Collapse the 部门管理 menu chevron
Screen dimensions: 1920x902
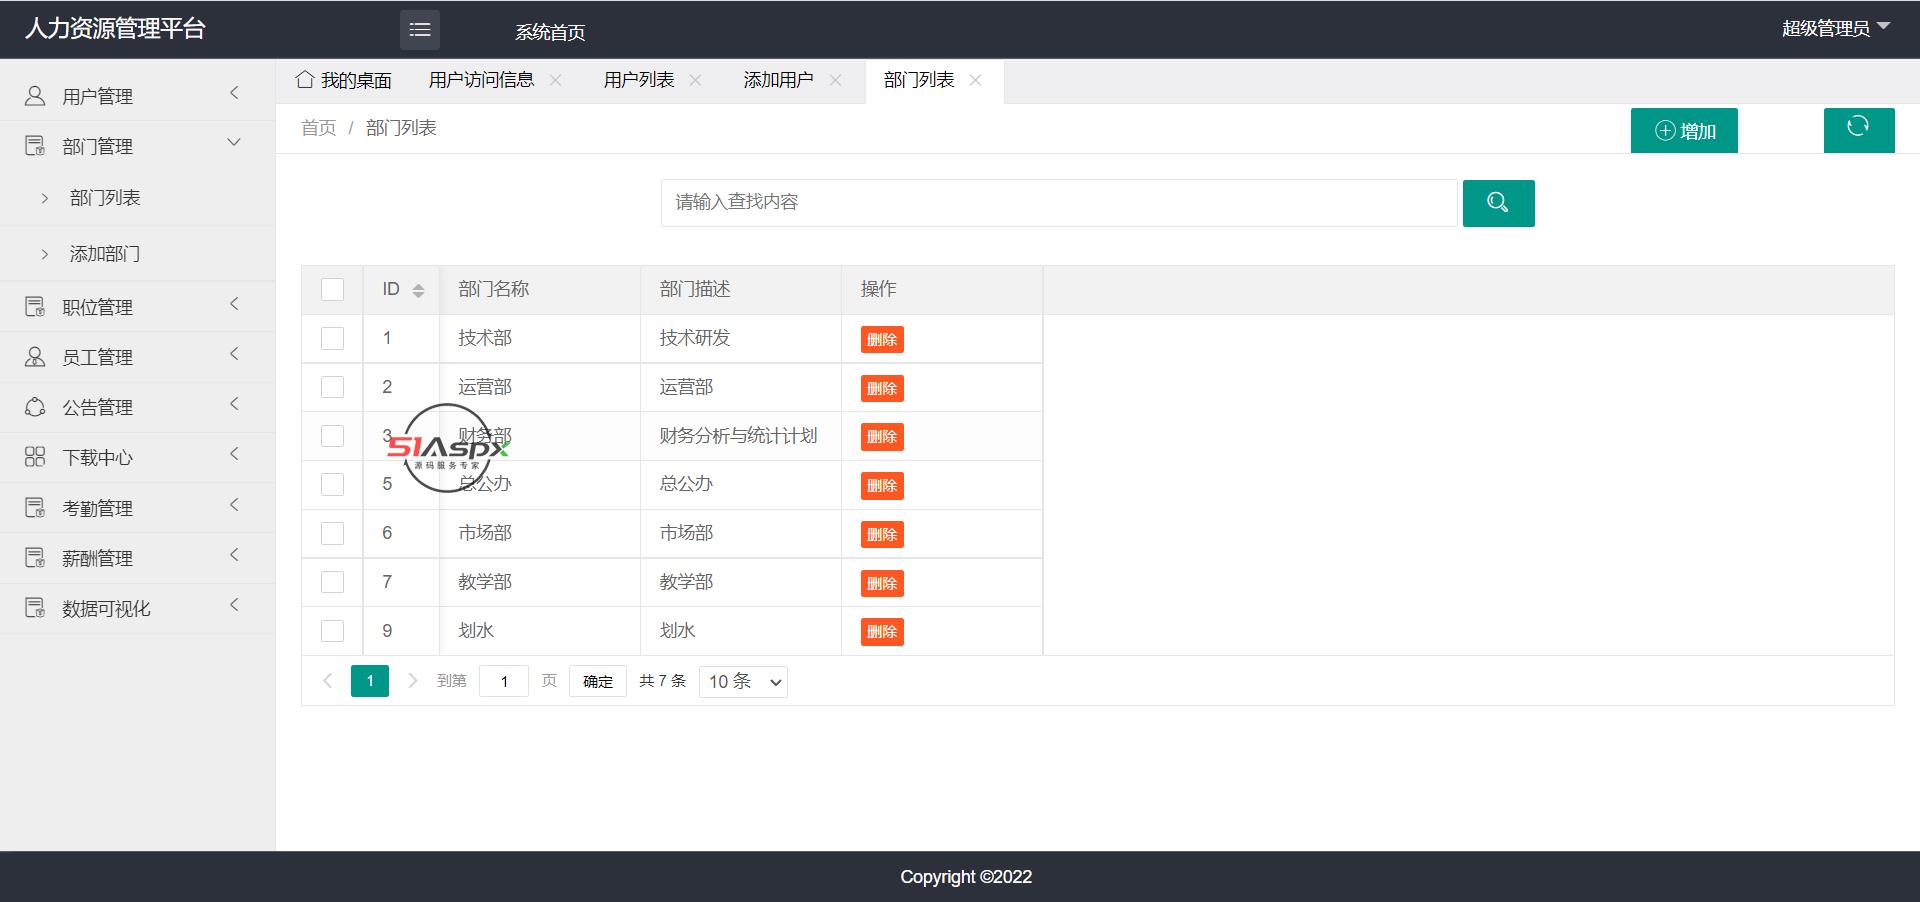click(x=234, y=143)
